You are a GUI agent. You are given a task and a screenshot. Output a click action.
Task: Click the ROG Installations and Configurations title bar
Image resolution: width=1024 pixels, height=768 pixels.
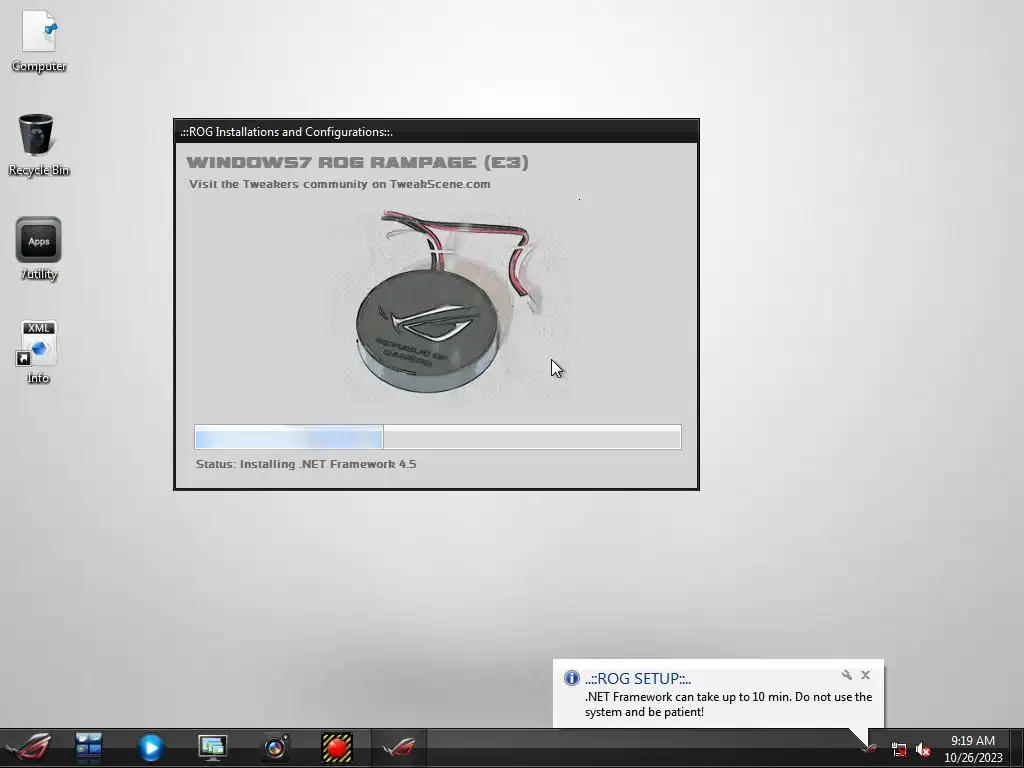pos(436,131)
